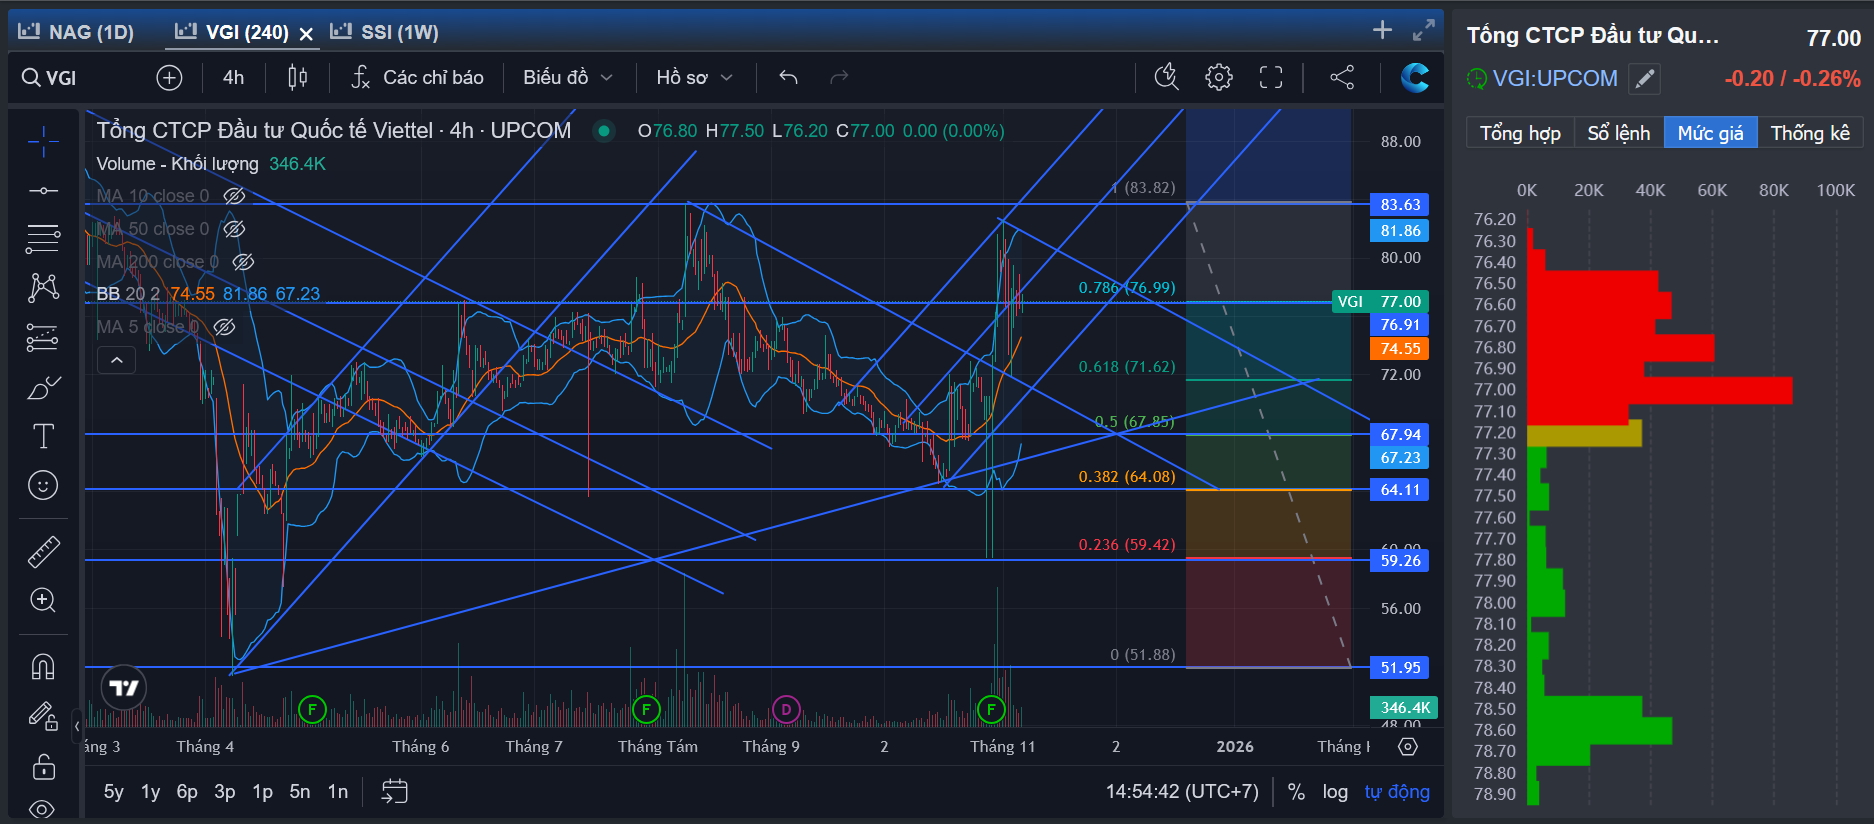Screen dimensions: 1874x824
Task: Open the Sổ lệnh tab
Action: point(1619,133)
